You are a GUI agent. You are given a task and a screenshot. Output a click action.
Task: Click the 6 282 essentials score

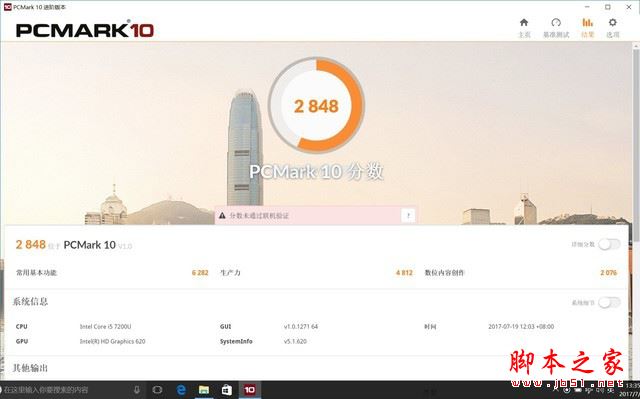click(x=200, y=273)
